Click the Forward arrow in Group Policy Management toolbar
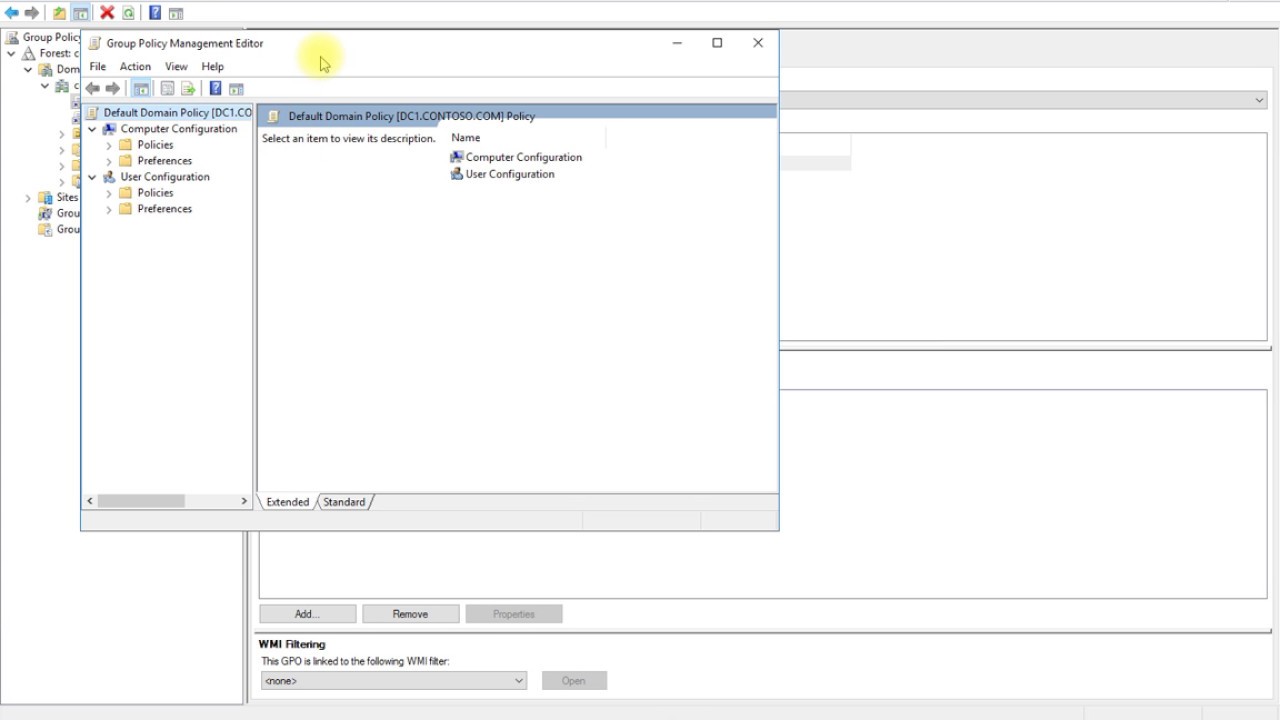 click(x=32, y=13)
